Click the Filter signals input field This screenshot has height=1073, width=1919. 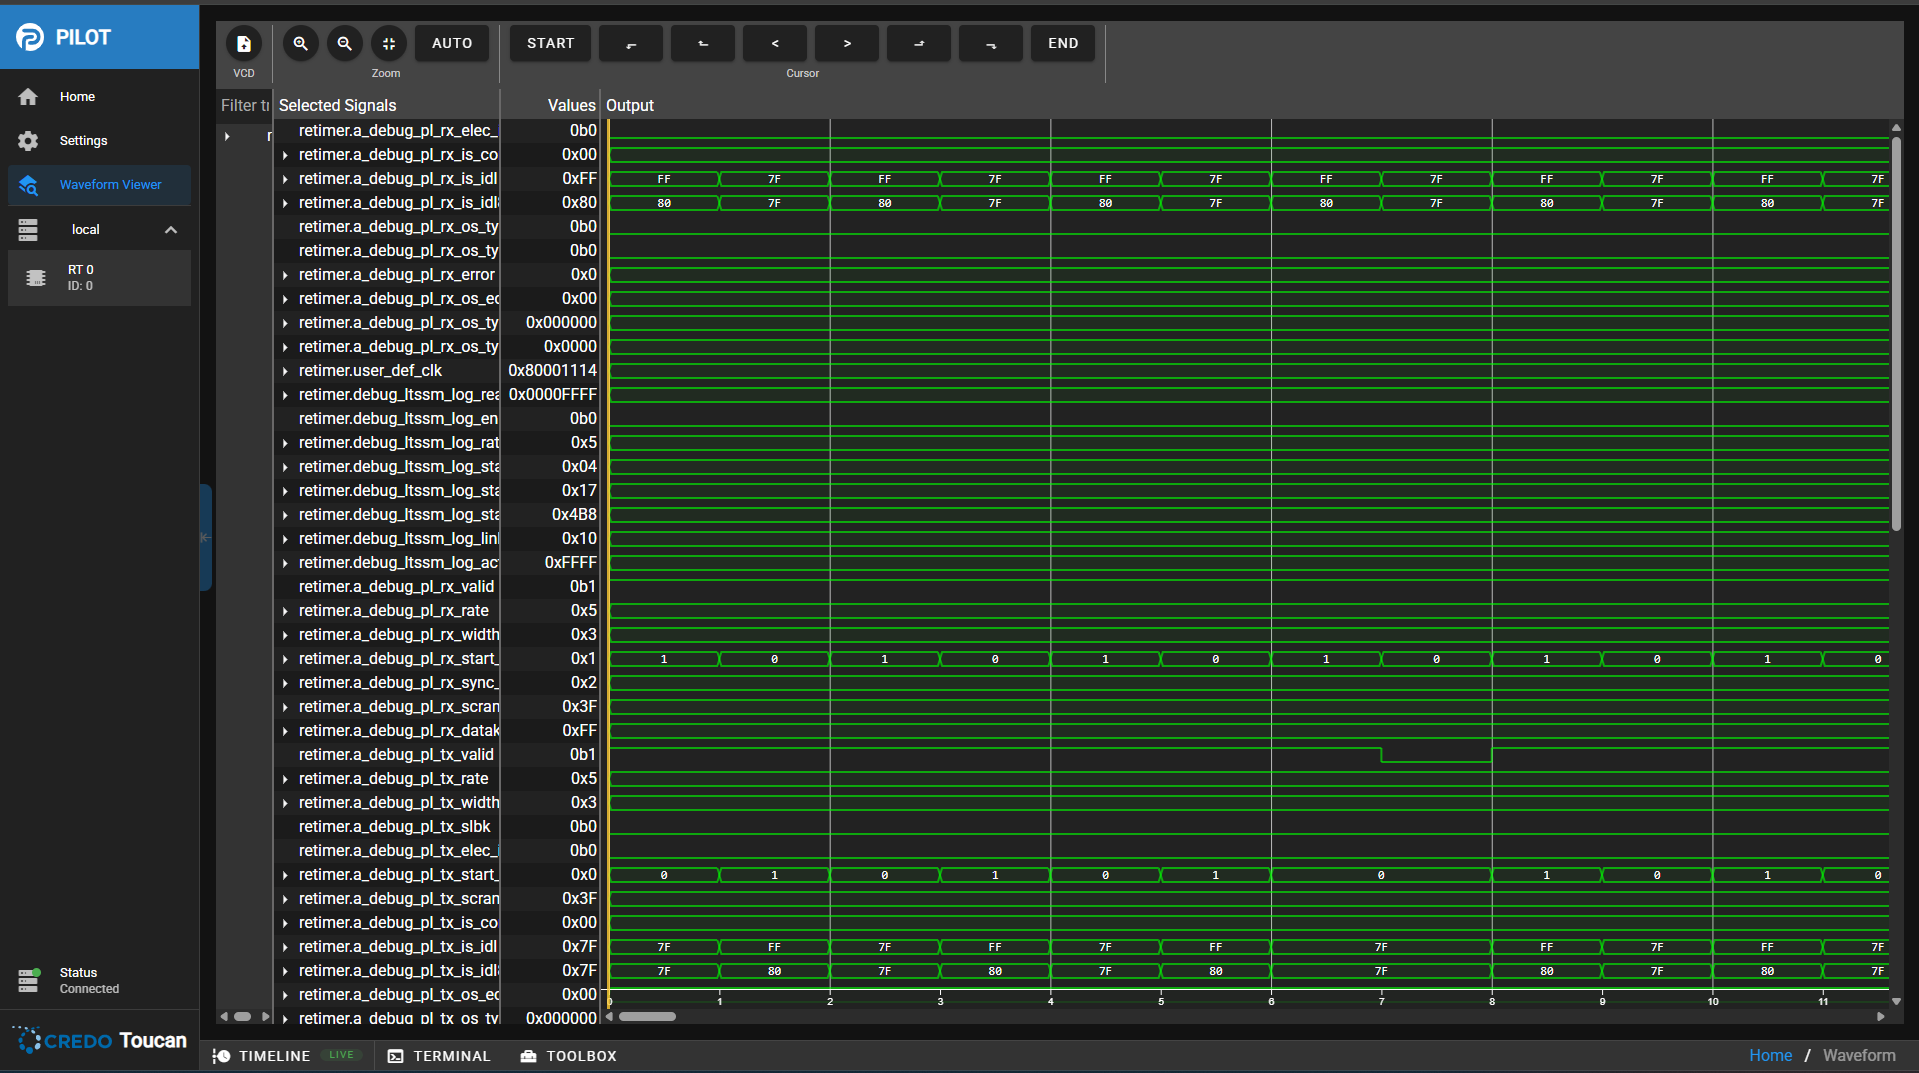tap(244, 105)
